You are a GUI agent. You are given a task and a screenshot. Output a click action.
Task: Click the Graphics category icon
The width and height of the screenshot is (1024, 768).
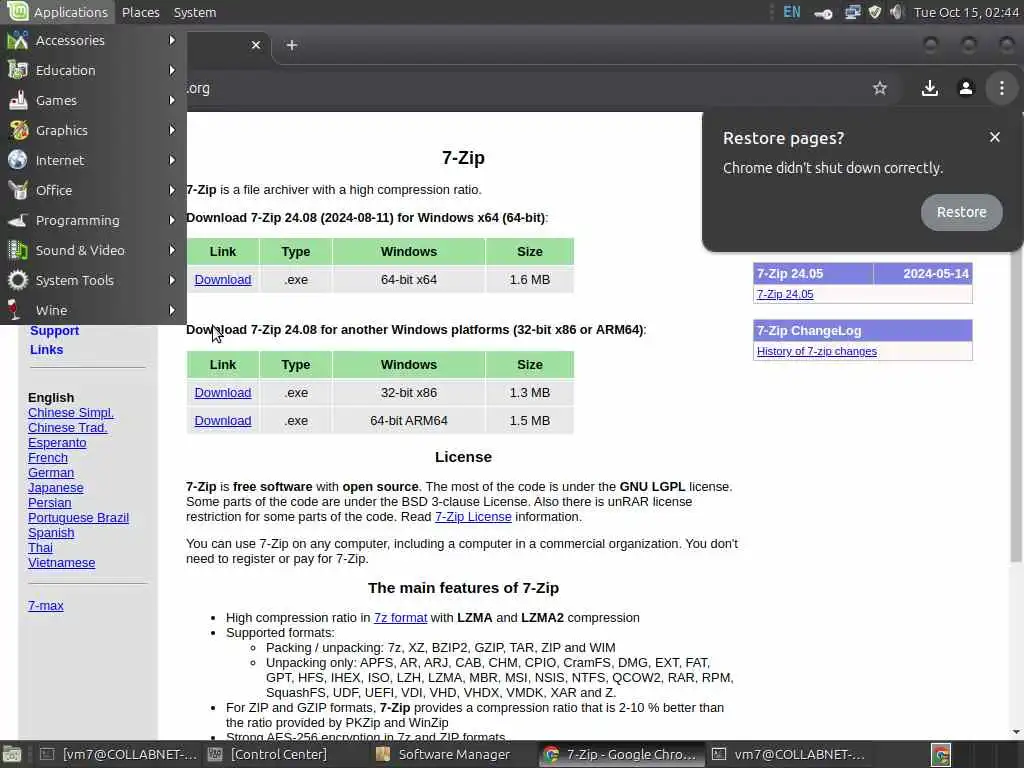pos(18,131)
